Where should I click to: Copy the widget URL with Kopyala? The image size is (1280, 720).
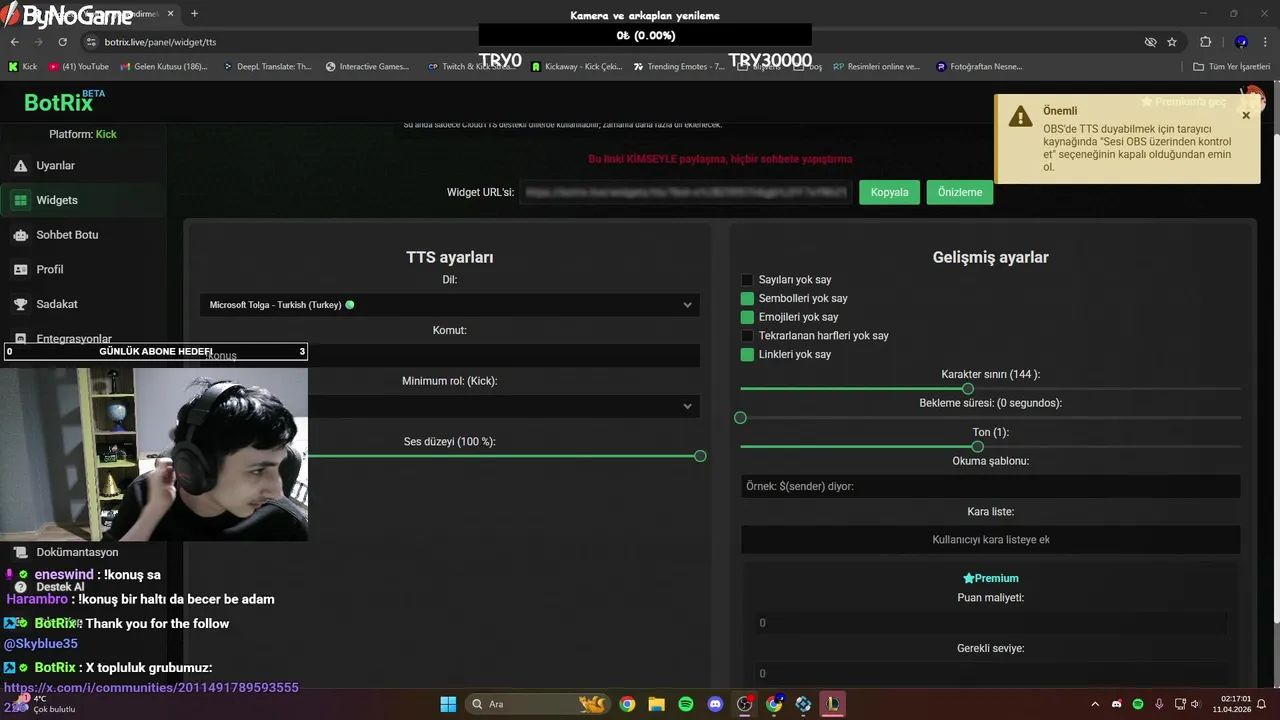coord(889,192)
